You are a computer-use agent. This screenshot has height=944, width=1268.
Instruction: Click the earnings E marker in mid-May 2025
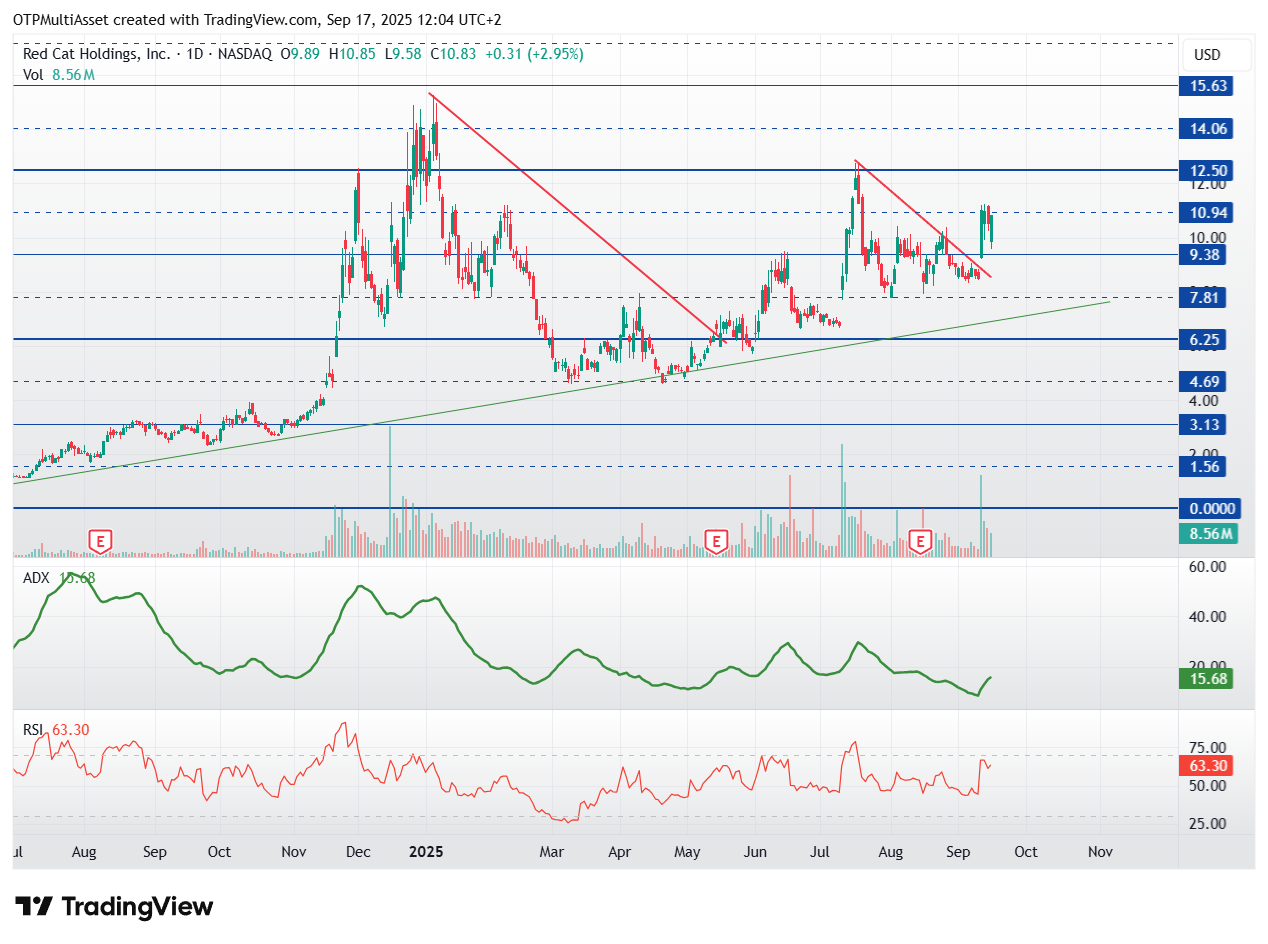pyautogui.click(x=715, y=541)
